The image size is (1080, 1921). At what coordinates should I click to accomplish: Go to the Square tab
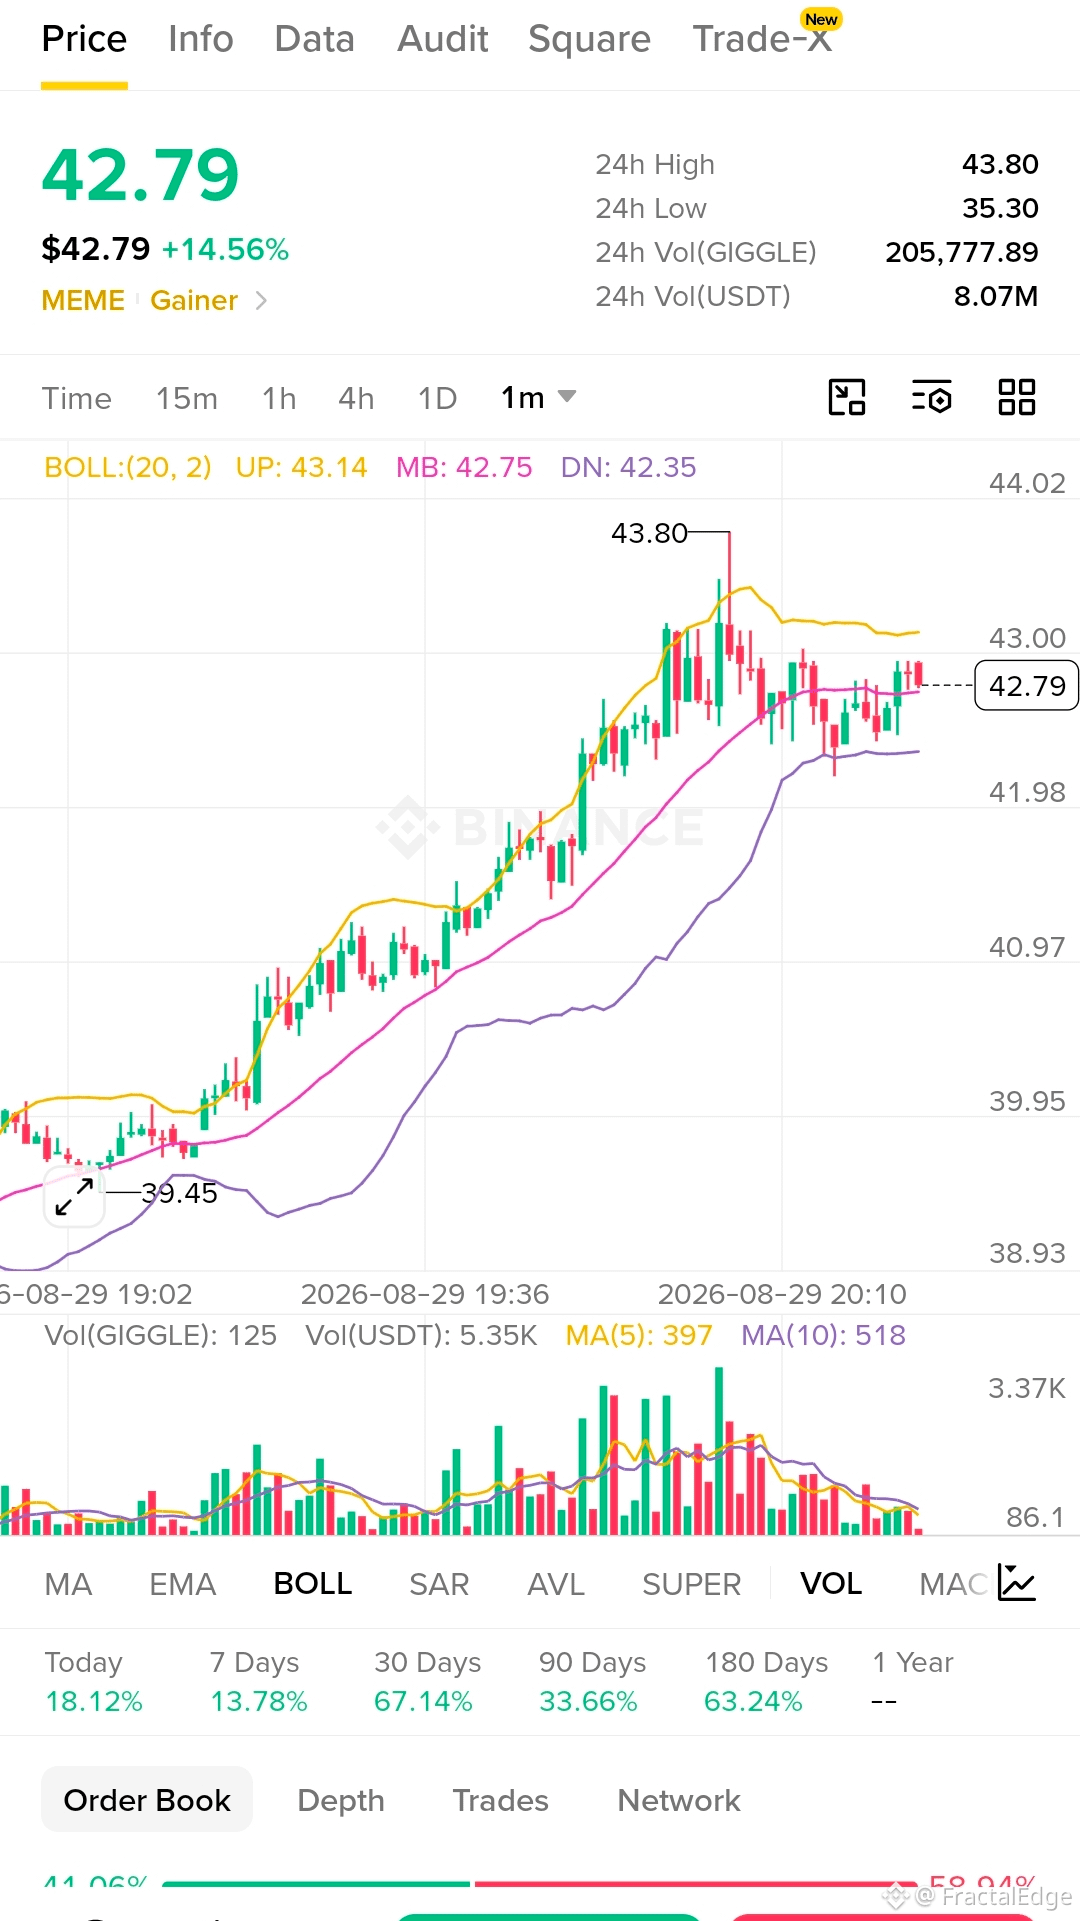point(589,39)
